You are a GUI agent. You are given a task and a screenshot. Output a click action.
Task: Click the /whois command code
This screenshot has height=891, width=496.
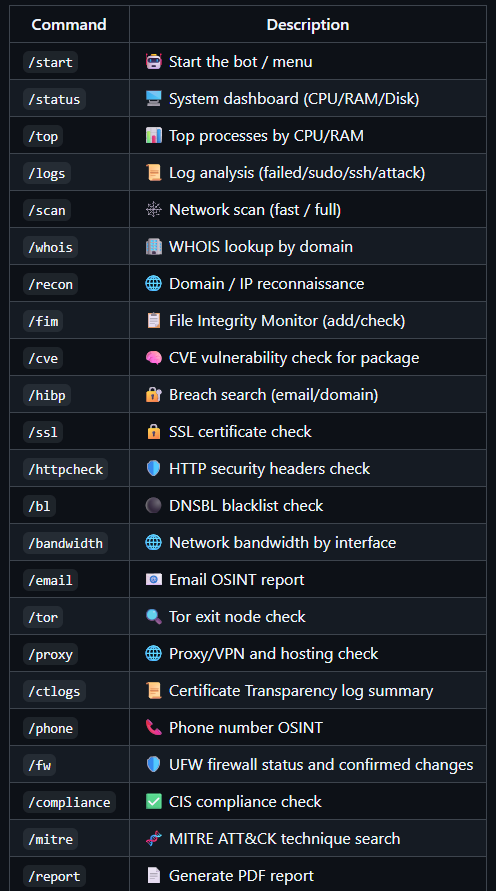[51, 247]
